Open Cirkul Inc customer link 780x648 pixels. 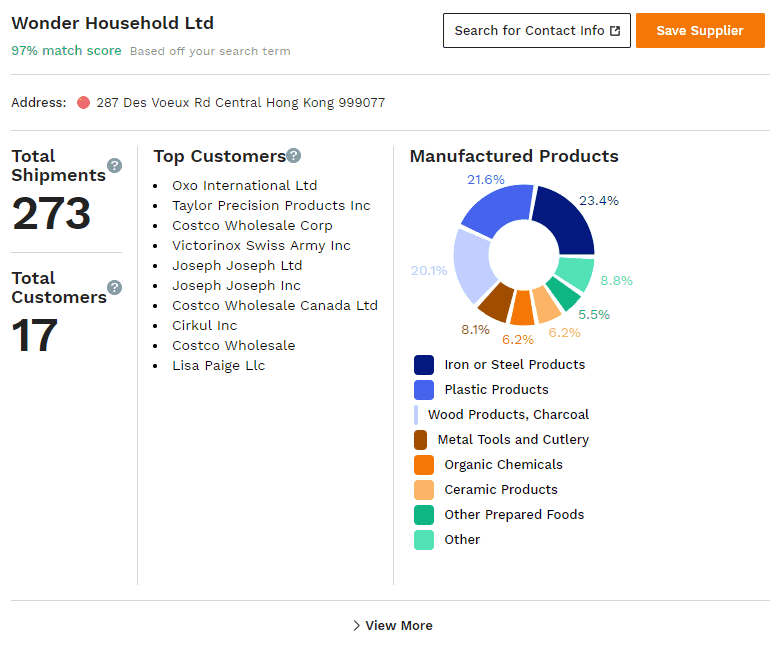point(204,325)
